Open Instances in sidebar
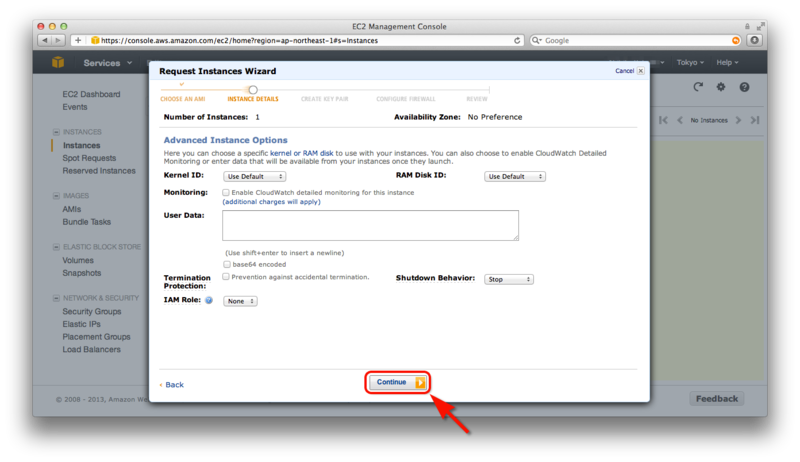The height and width of the screenshot is (462, 800). point(82,145)
